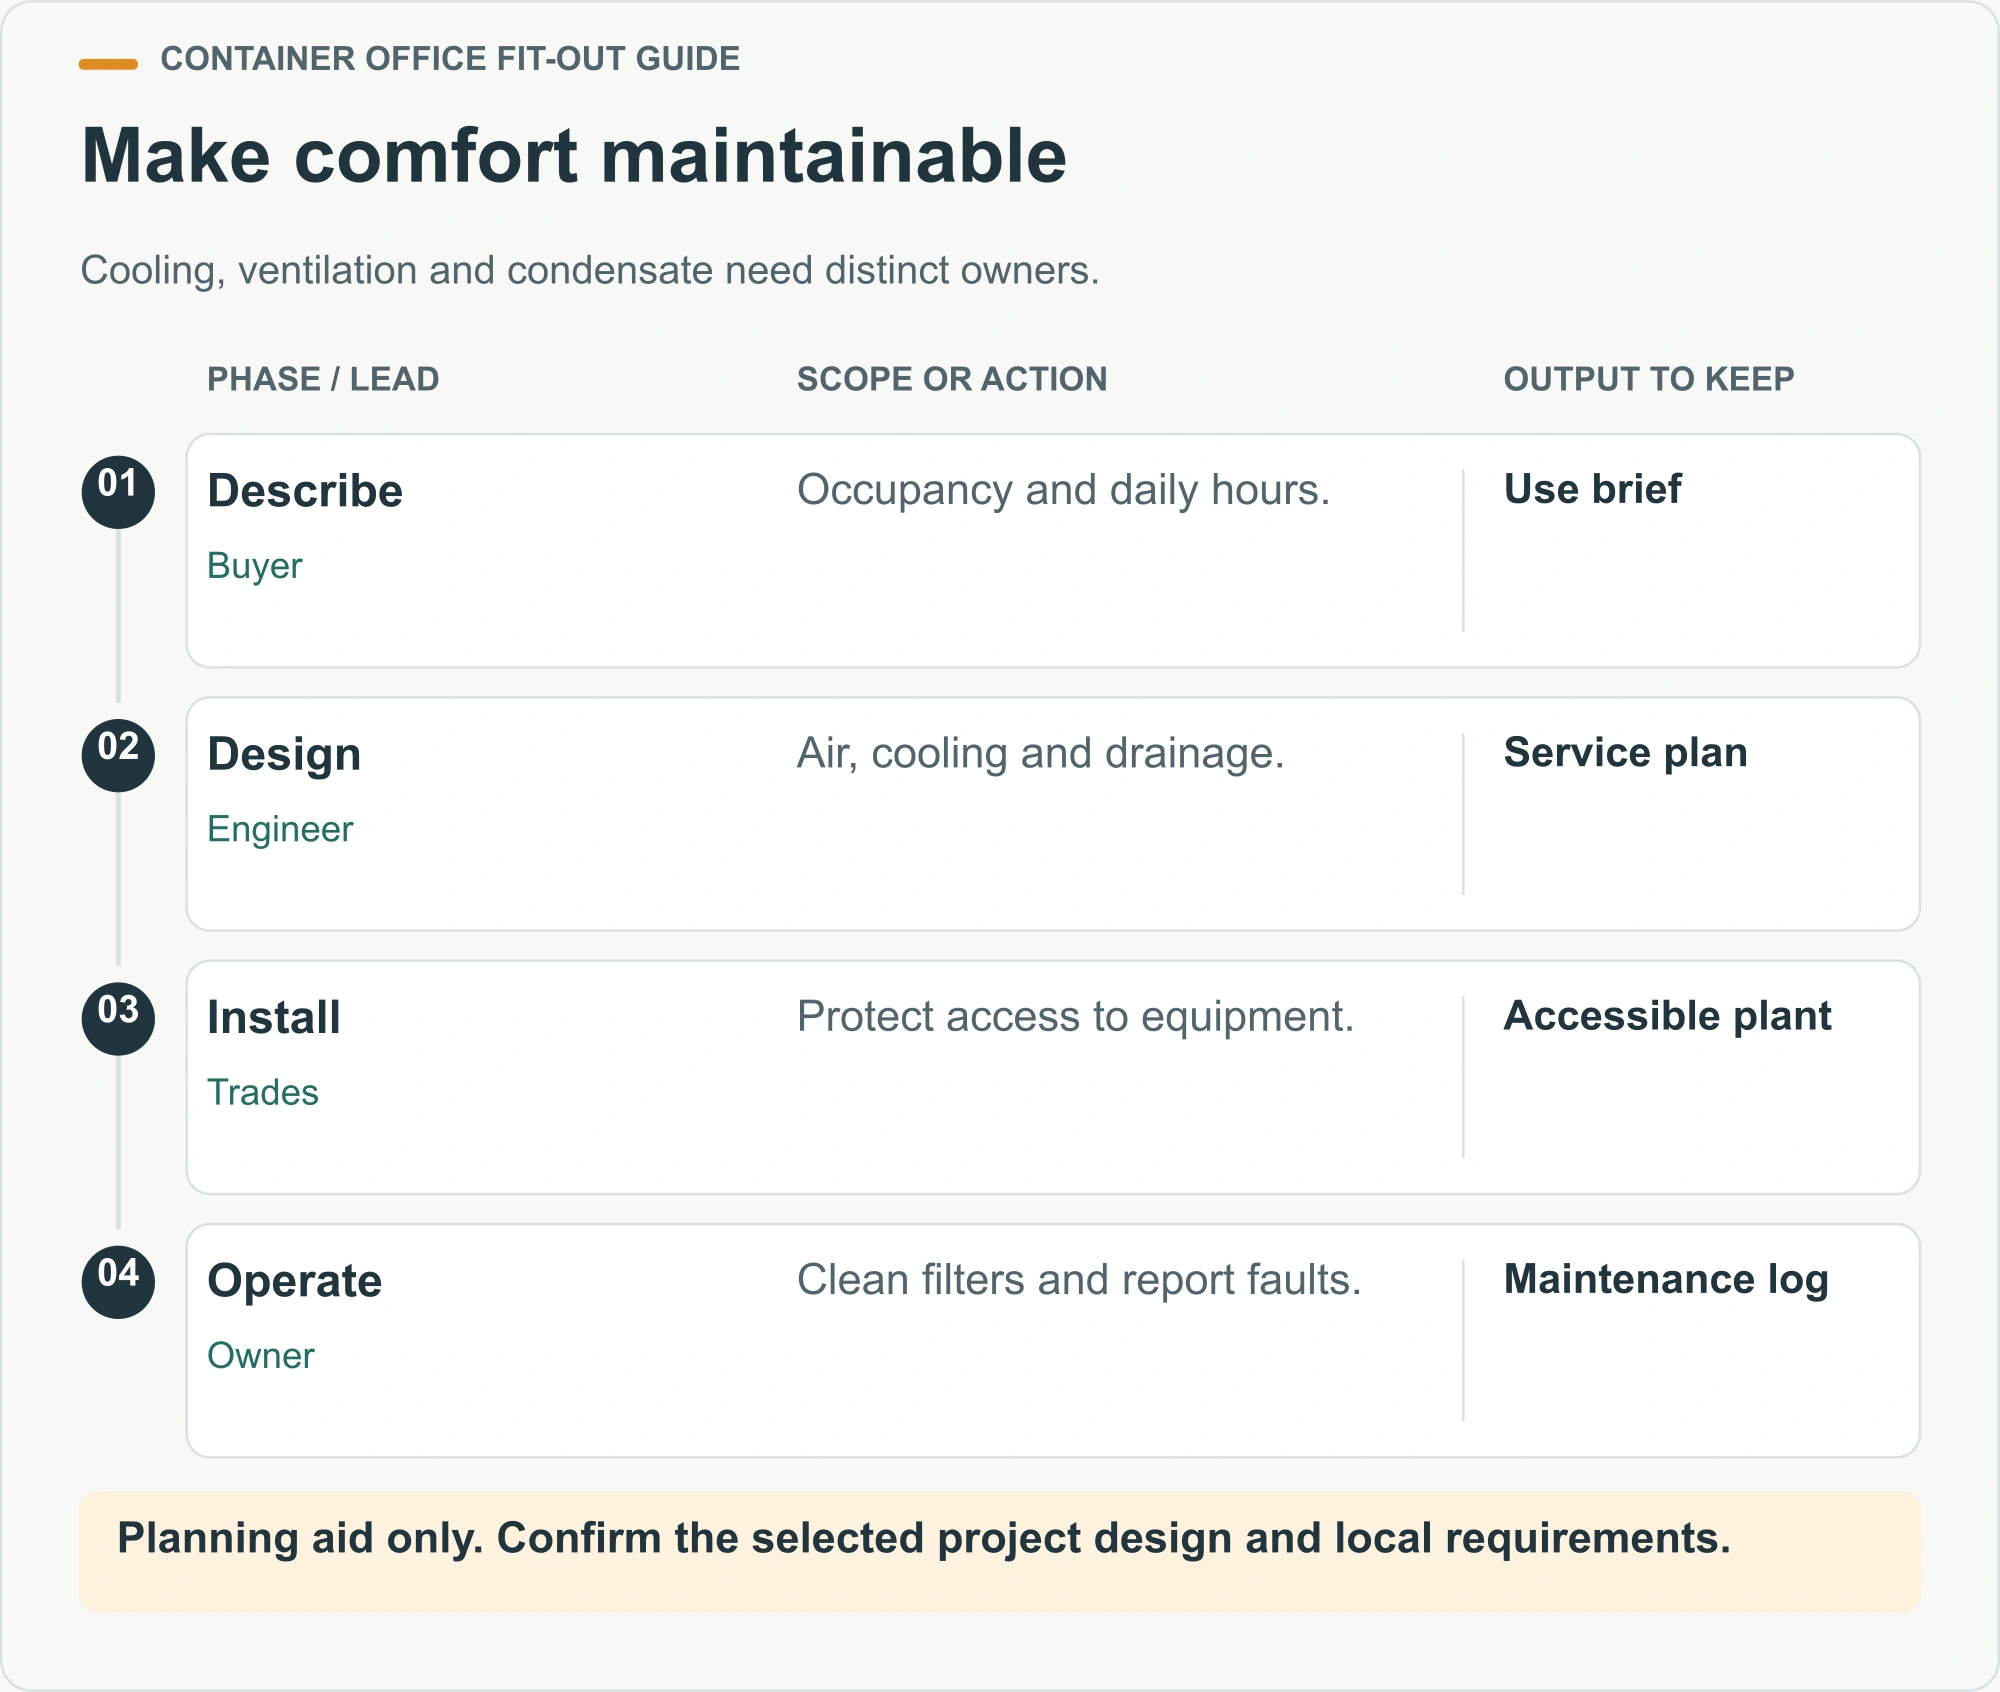Select the 'Accessible plant' output
This screenshot has height=1692, width=2000.
pos(1667,1016)
